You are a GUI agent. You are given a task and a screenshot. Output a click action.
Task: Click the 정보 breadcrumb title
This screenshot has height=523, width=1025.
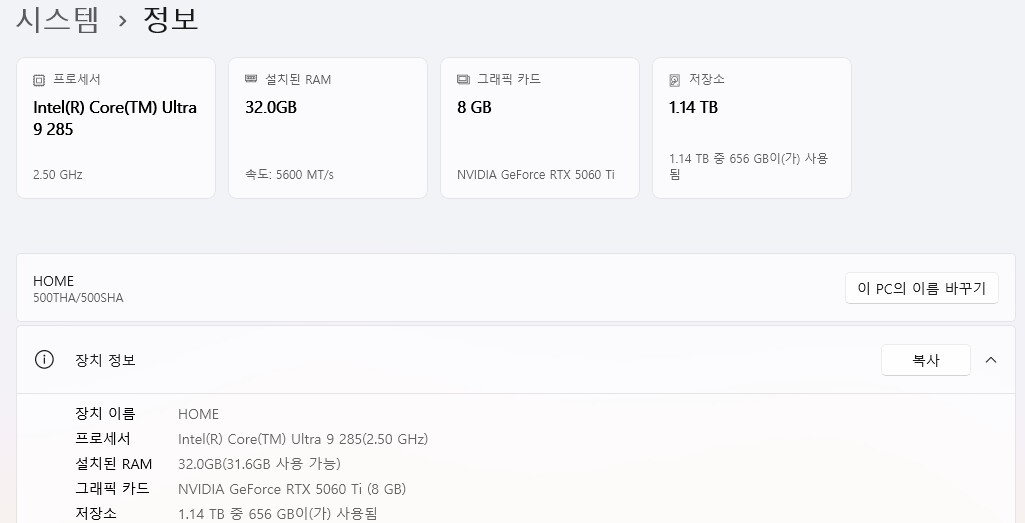[x=171, y=19]
